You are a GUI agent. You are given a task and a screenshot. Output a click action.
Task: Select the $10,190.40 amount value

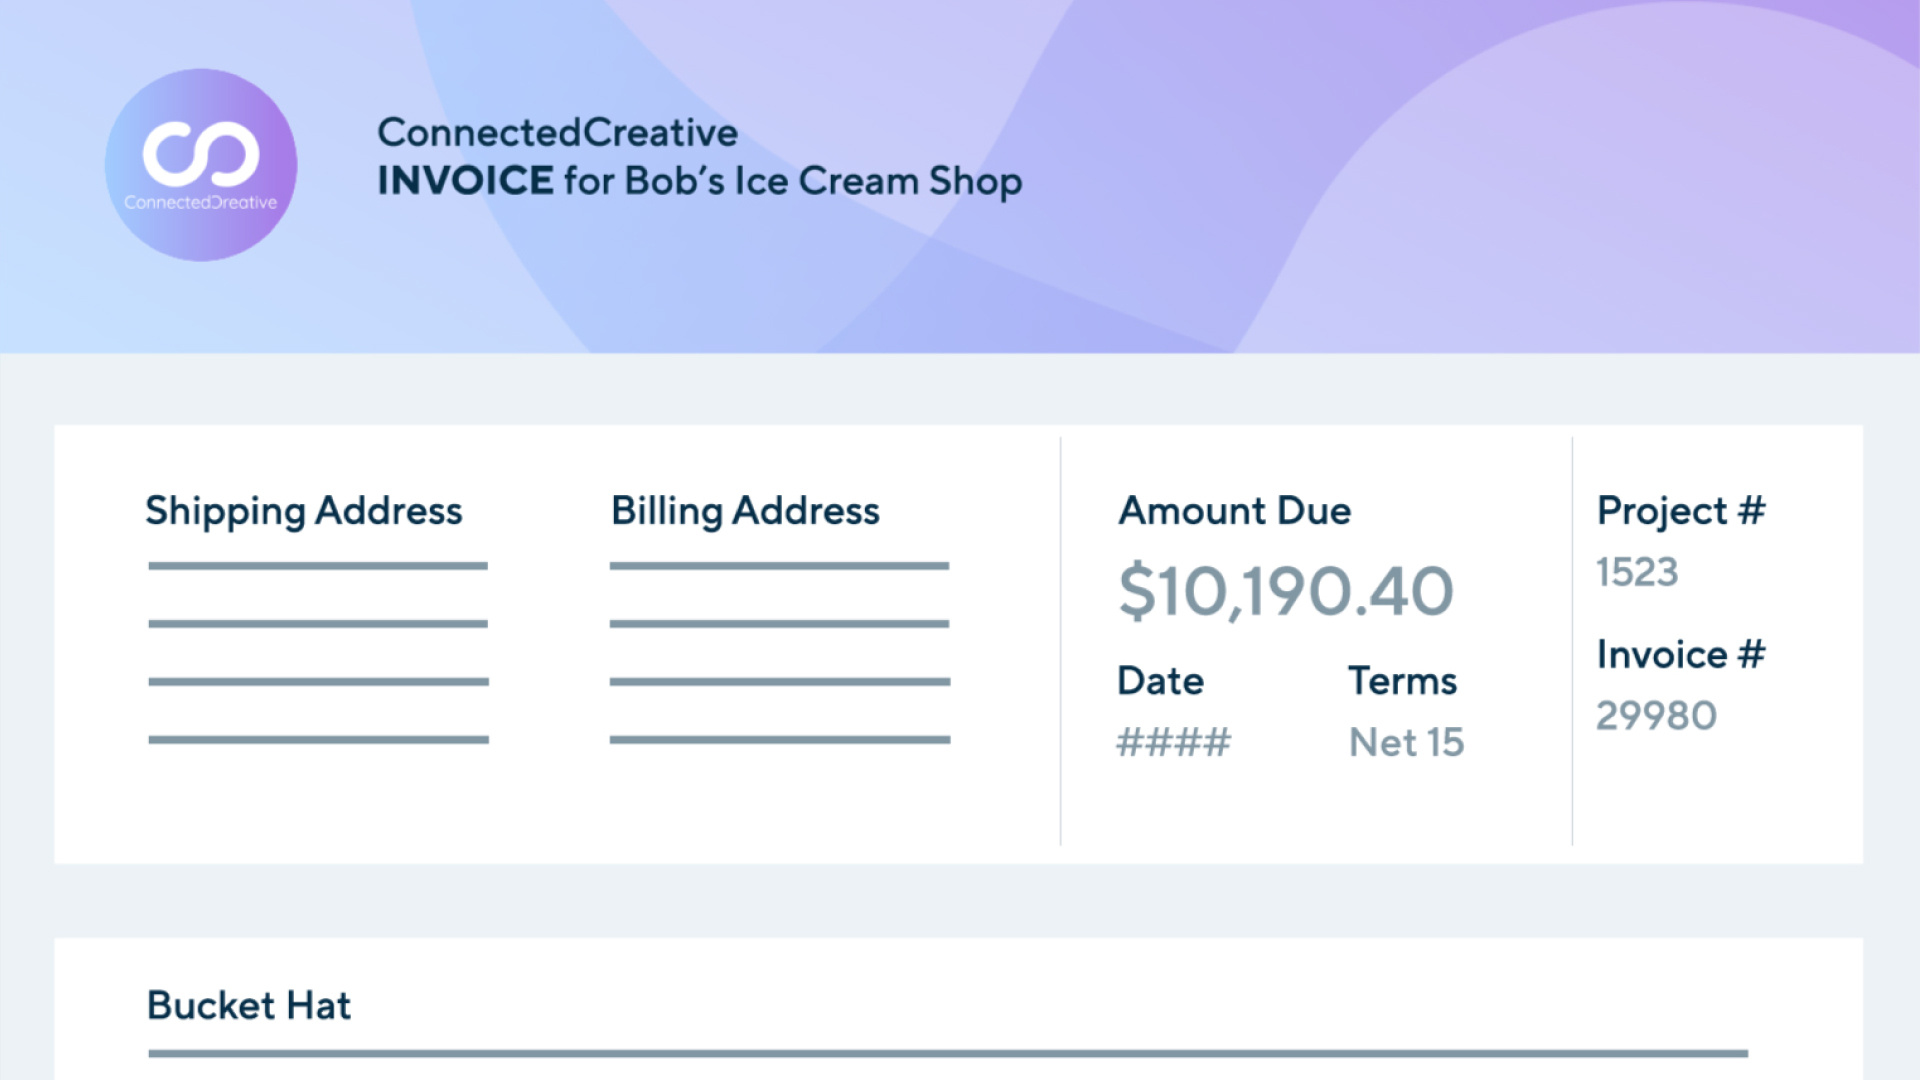click(1285, 591)
